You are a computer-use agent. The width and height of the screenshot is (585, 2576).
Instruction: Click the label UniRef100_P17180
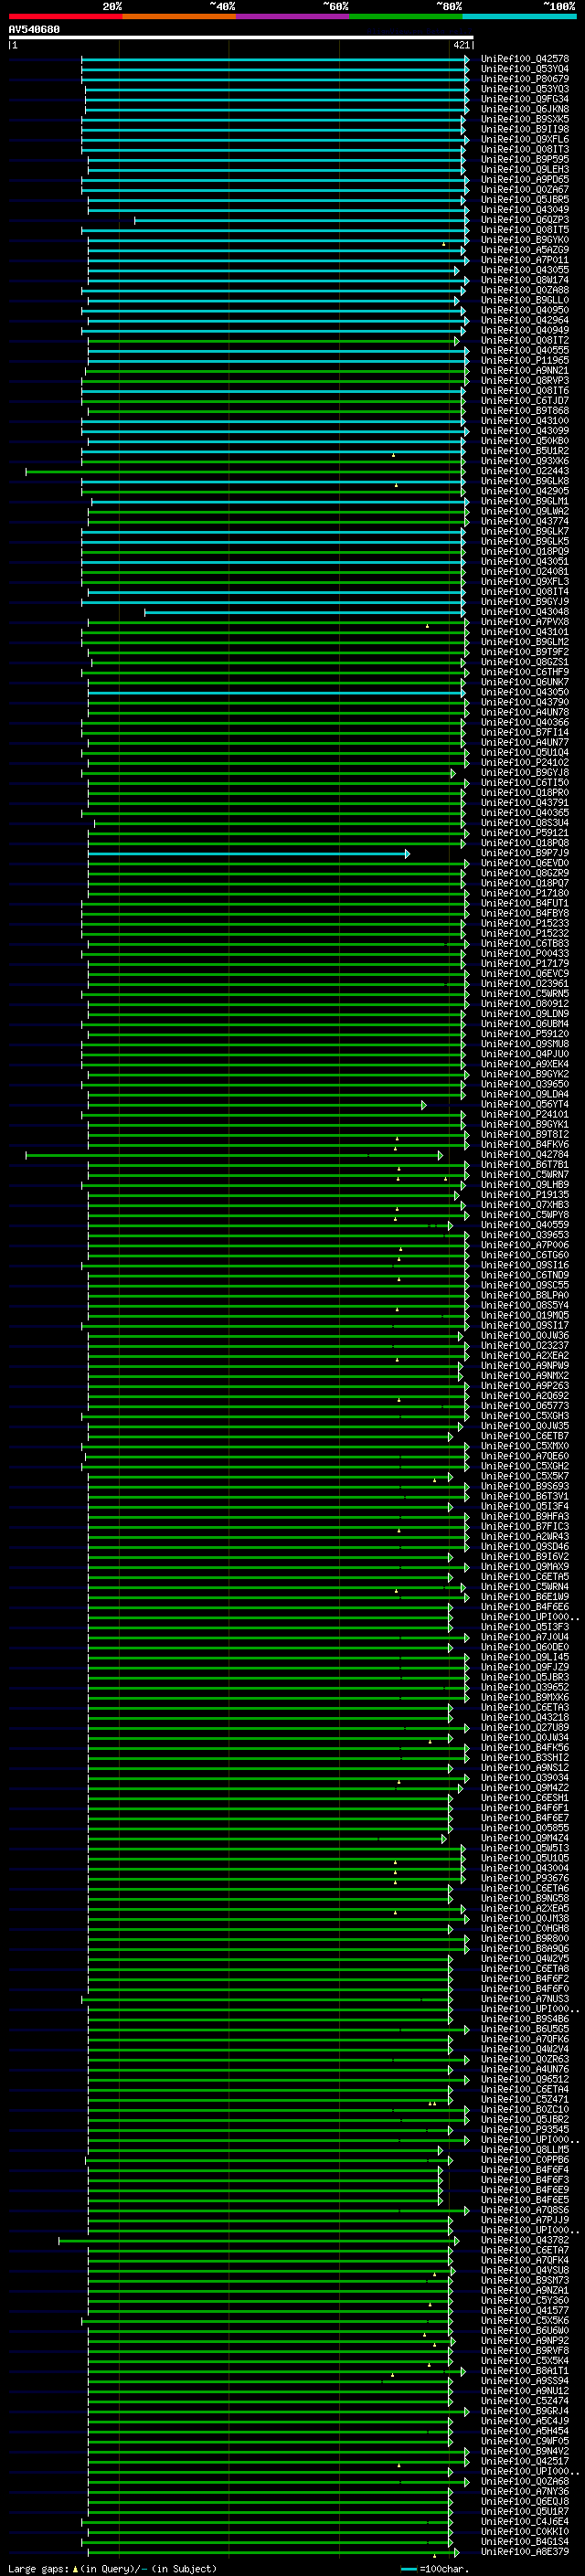525,893
